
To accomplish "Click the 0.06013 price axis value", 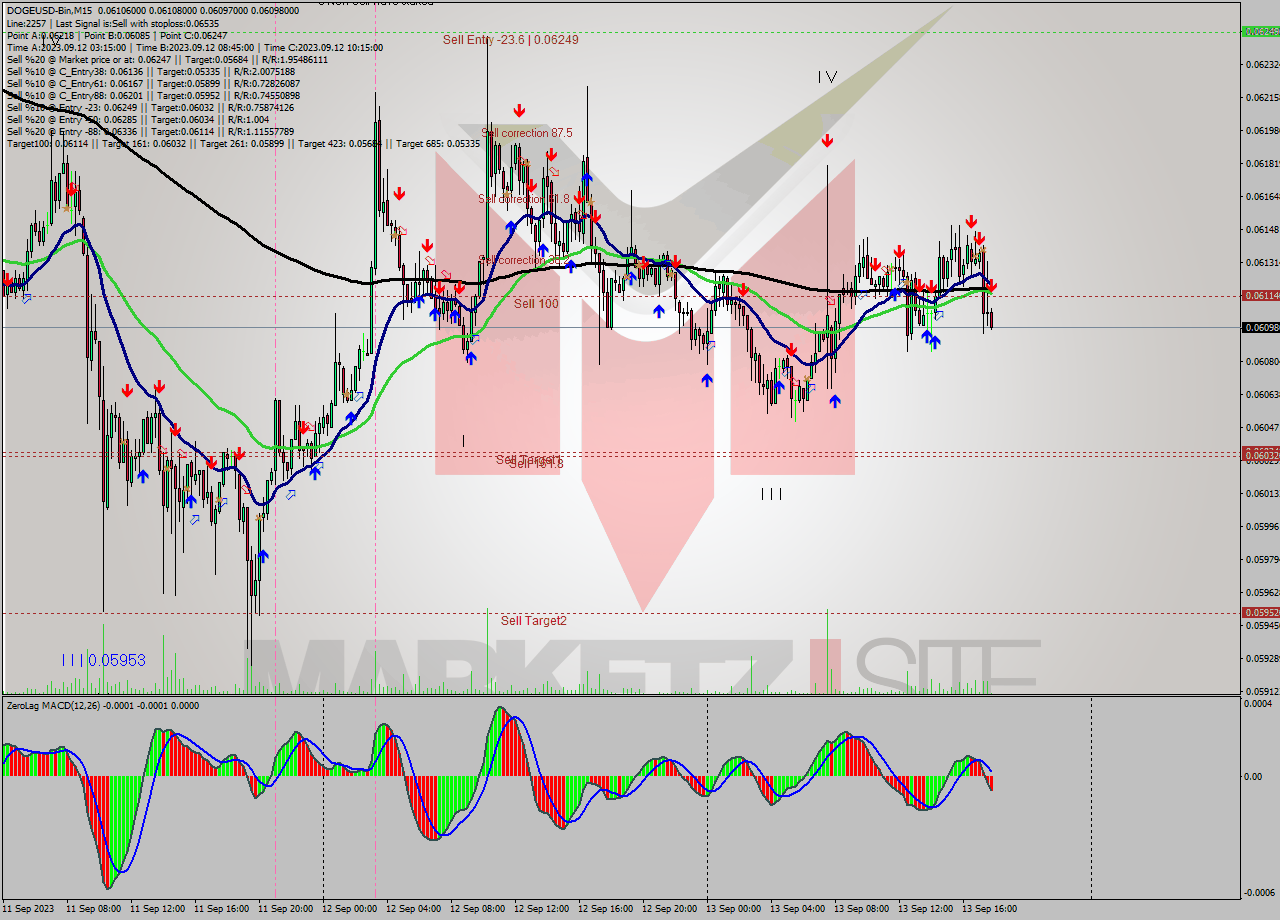I will 1262,493.
